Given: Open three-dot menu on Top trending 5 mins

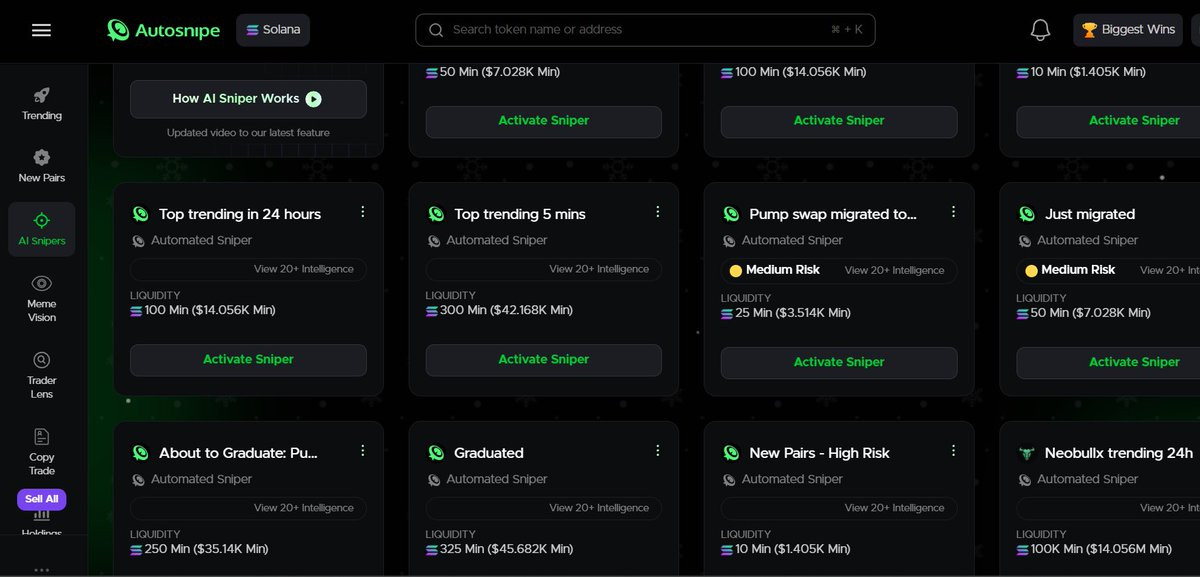Looking at the screenshot, I should [x=658, y=212].
